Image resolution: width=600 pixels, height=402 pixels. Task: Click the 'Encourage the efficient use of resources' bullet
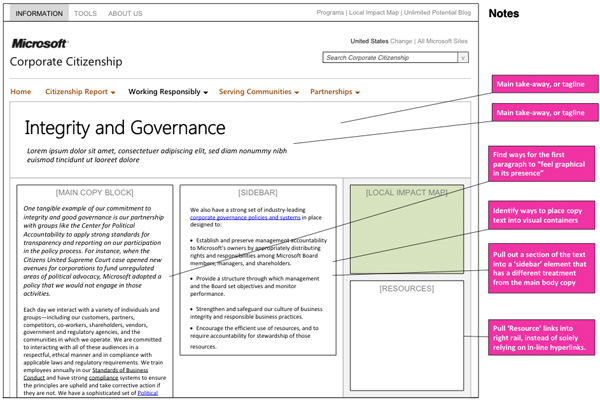(x=254, y=337)
